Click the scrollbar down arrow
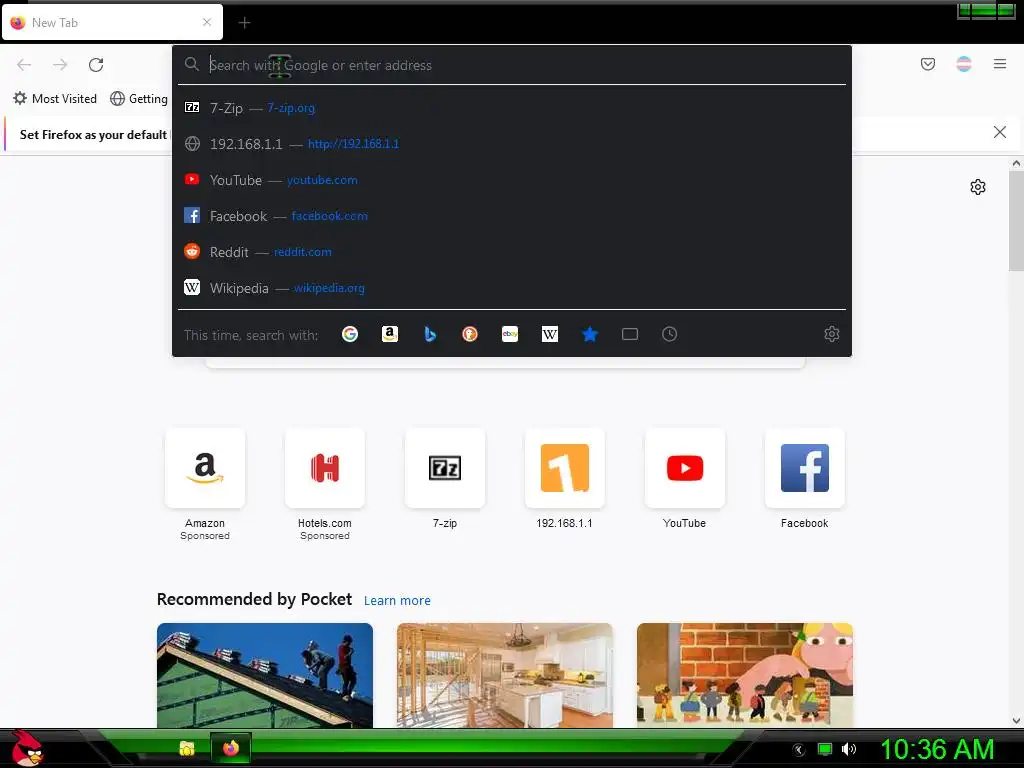This screenshot has height=768, width=1024. [x=1016, y=721]
